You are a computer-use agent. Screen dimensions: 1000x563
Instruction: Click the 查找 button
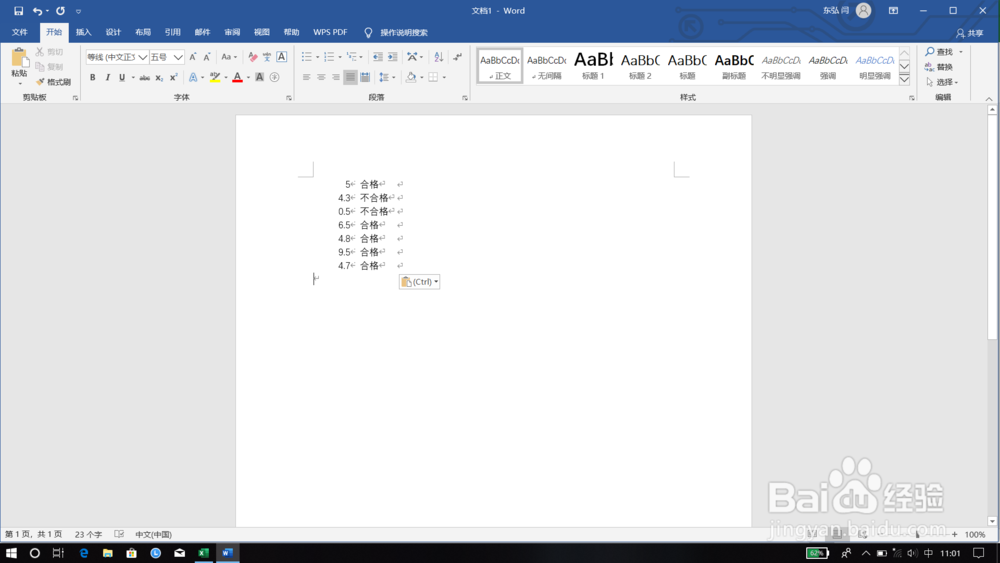(x=939, y=52)
